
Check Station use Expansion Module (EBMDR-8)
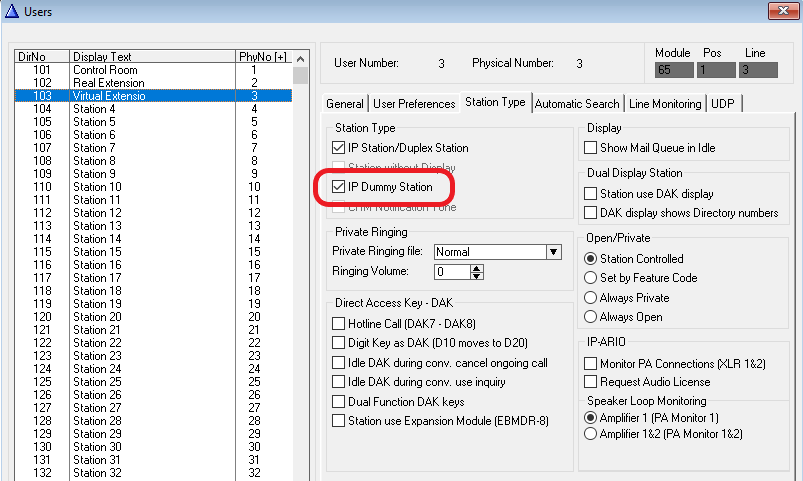[x=338, y=421]
